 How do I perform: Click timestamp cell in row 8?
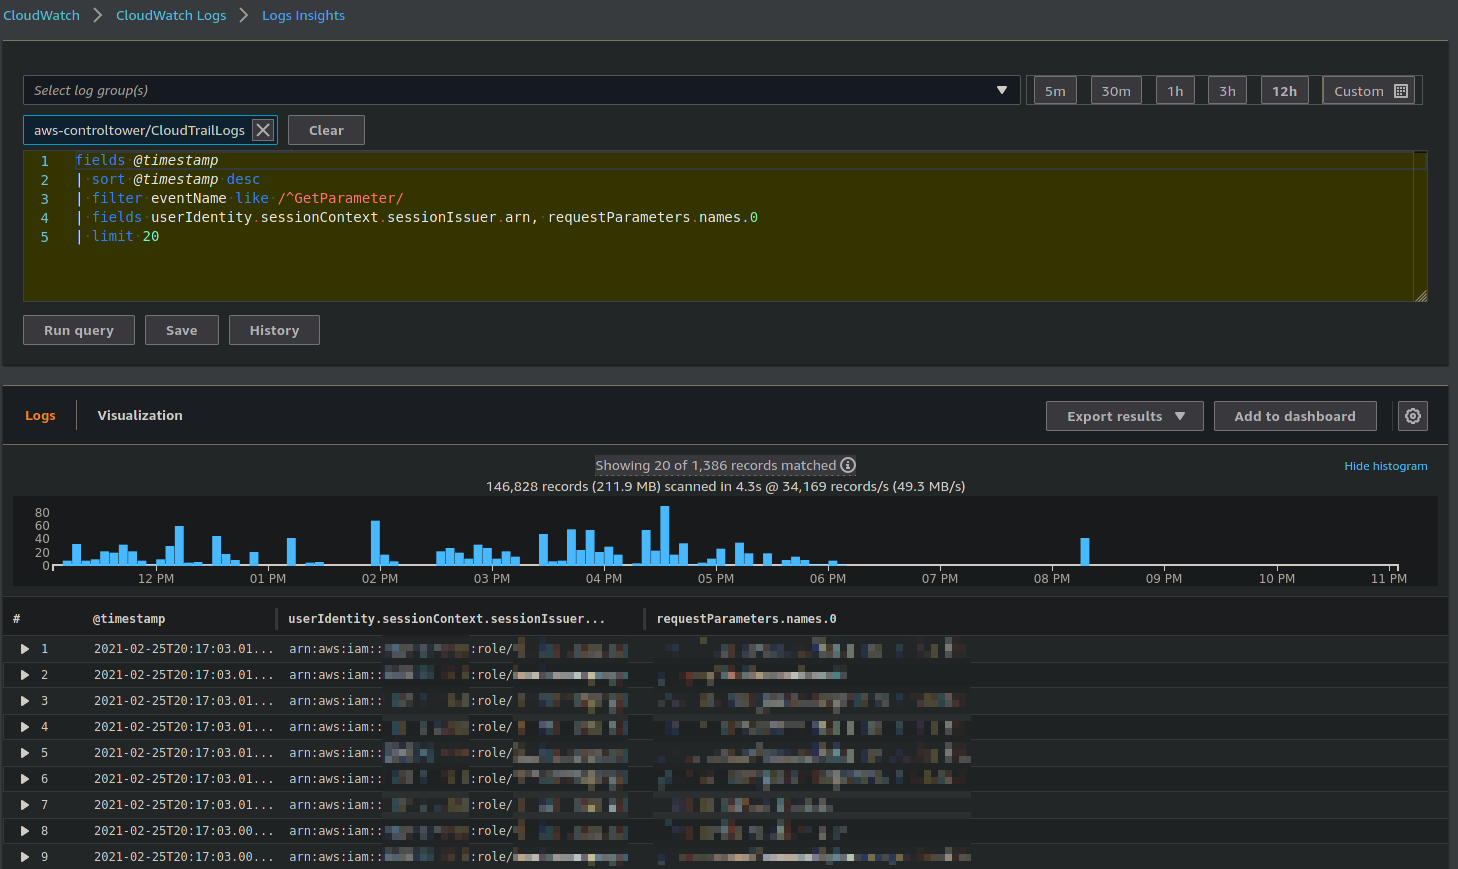point(183,831)
